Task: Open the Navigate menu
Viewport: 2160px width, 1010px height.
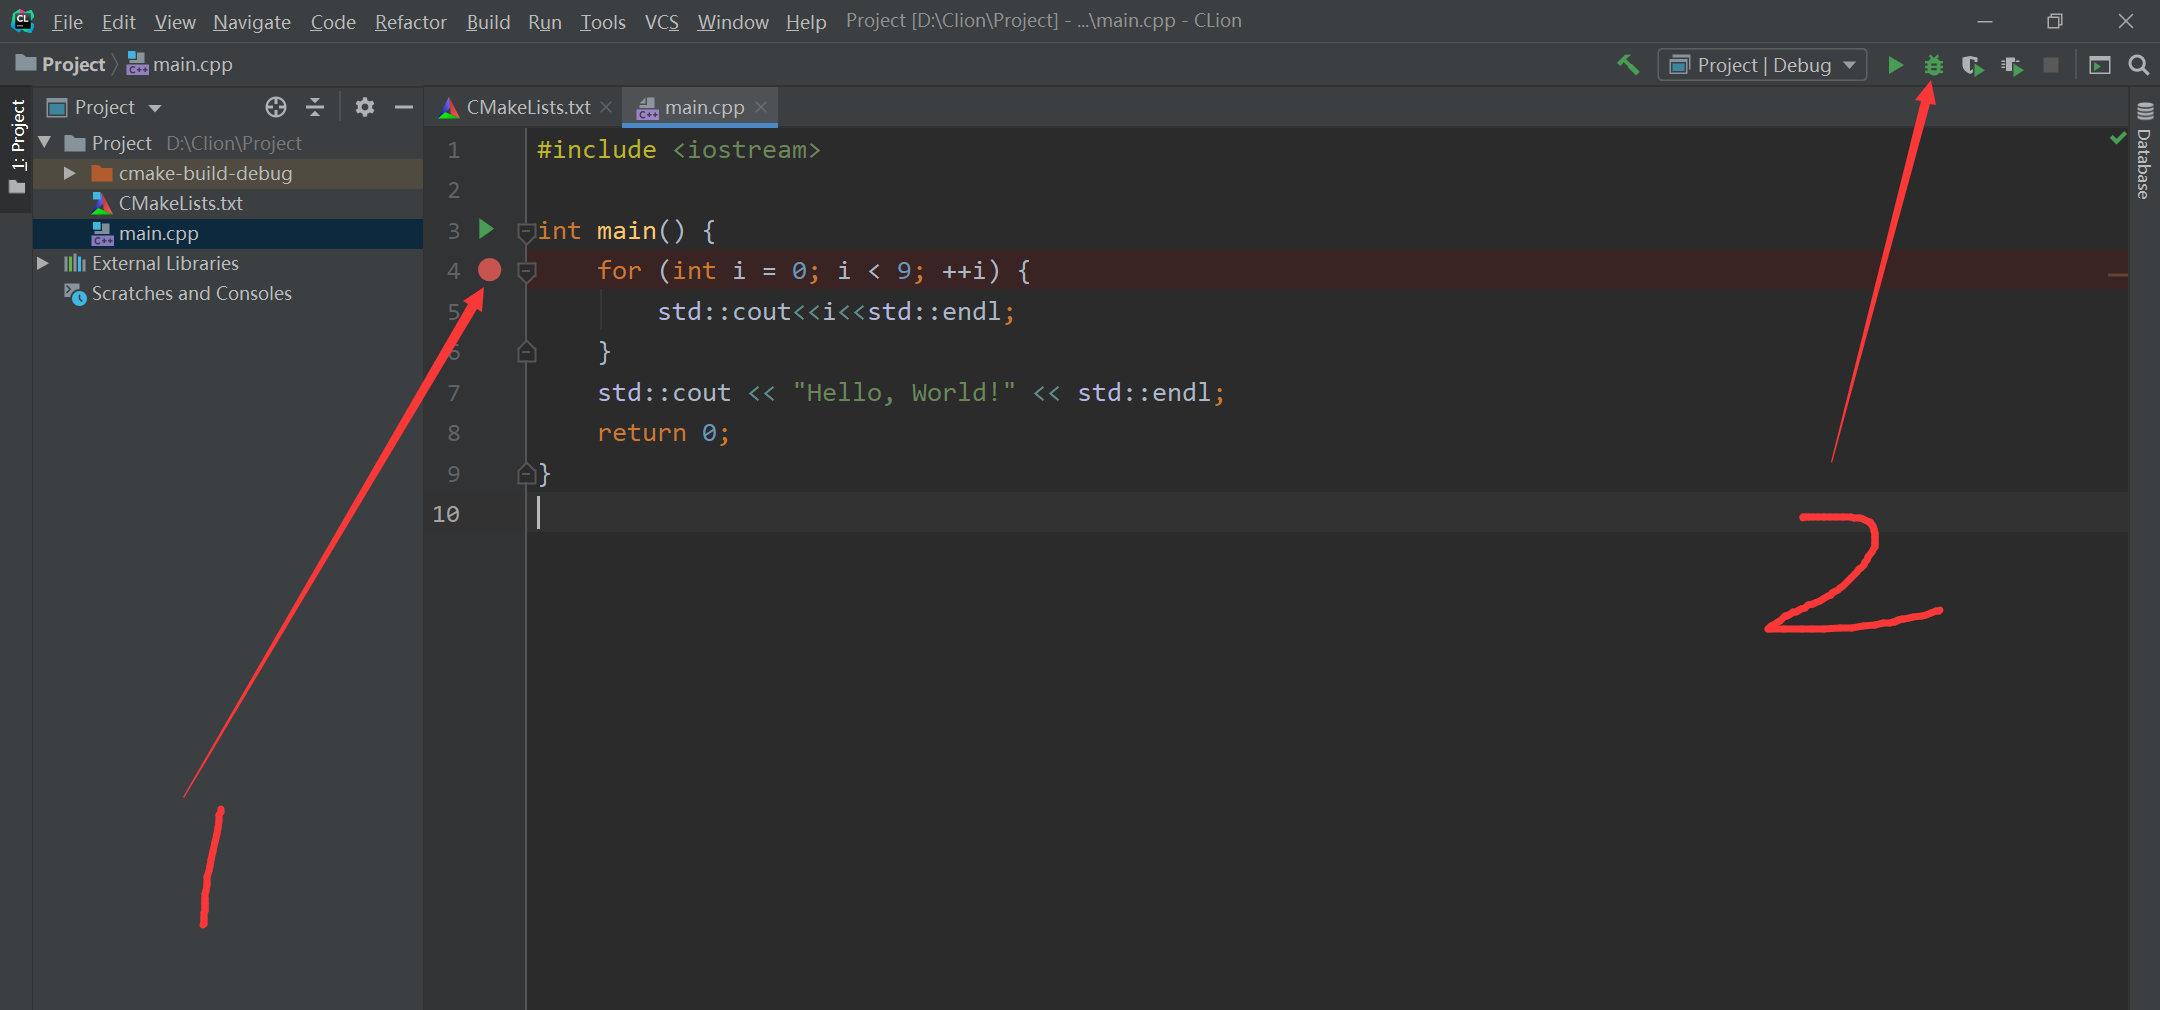Action: [251, 21]
